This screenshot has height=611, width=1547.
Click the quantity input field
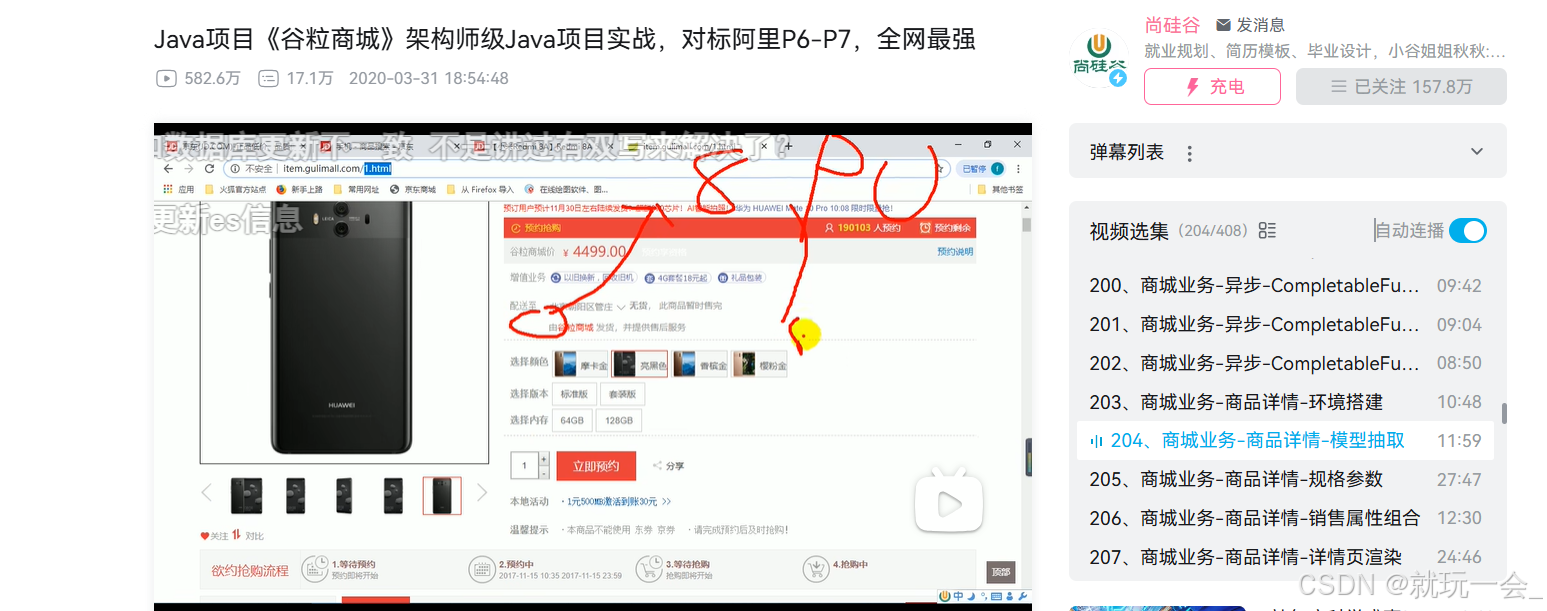(x=524, y=465)
